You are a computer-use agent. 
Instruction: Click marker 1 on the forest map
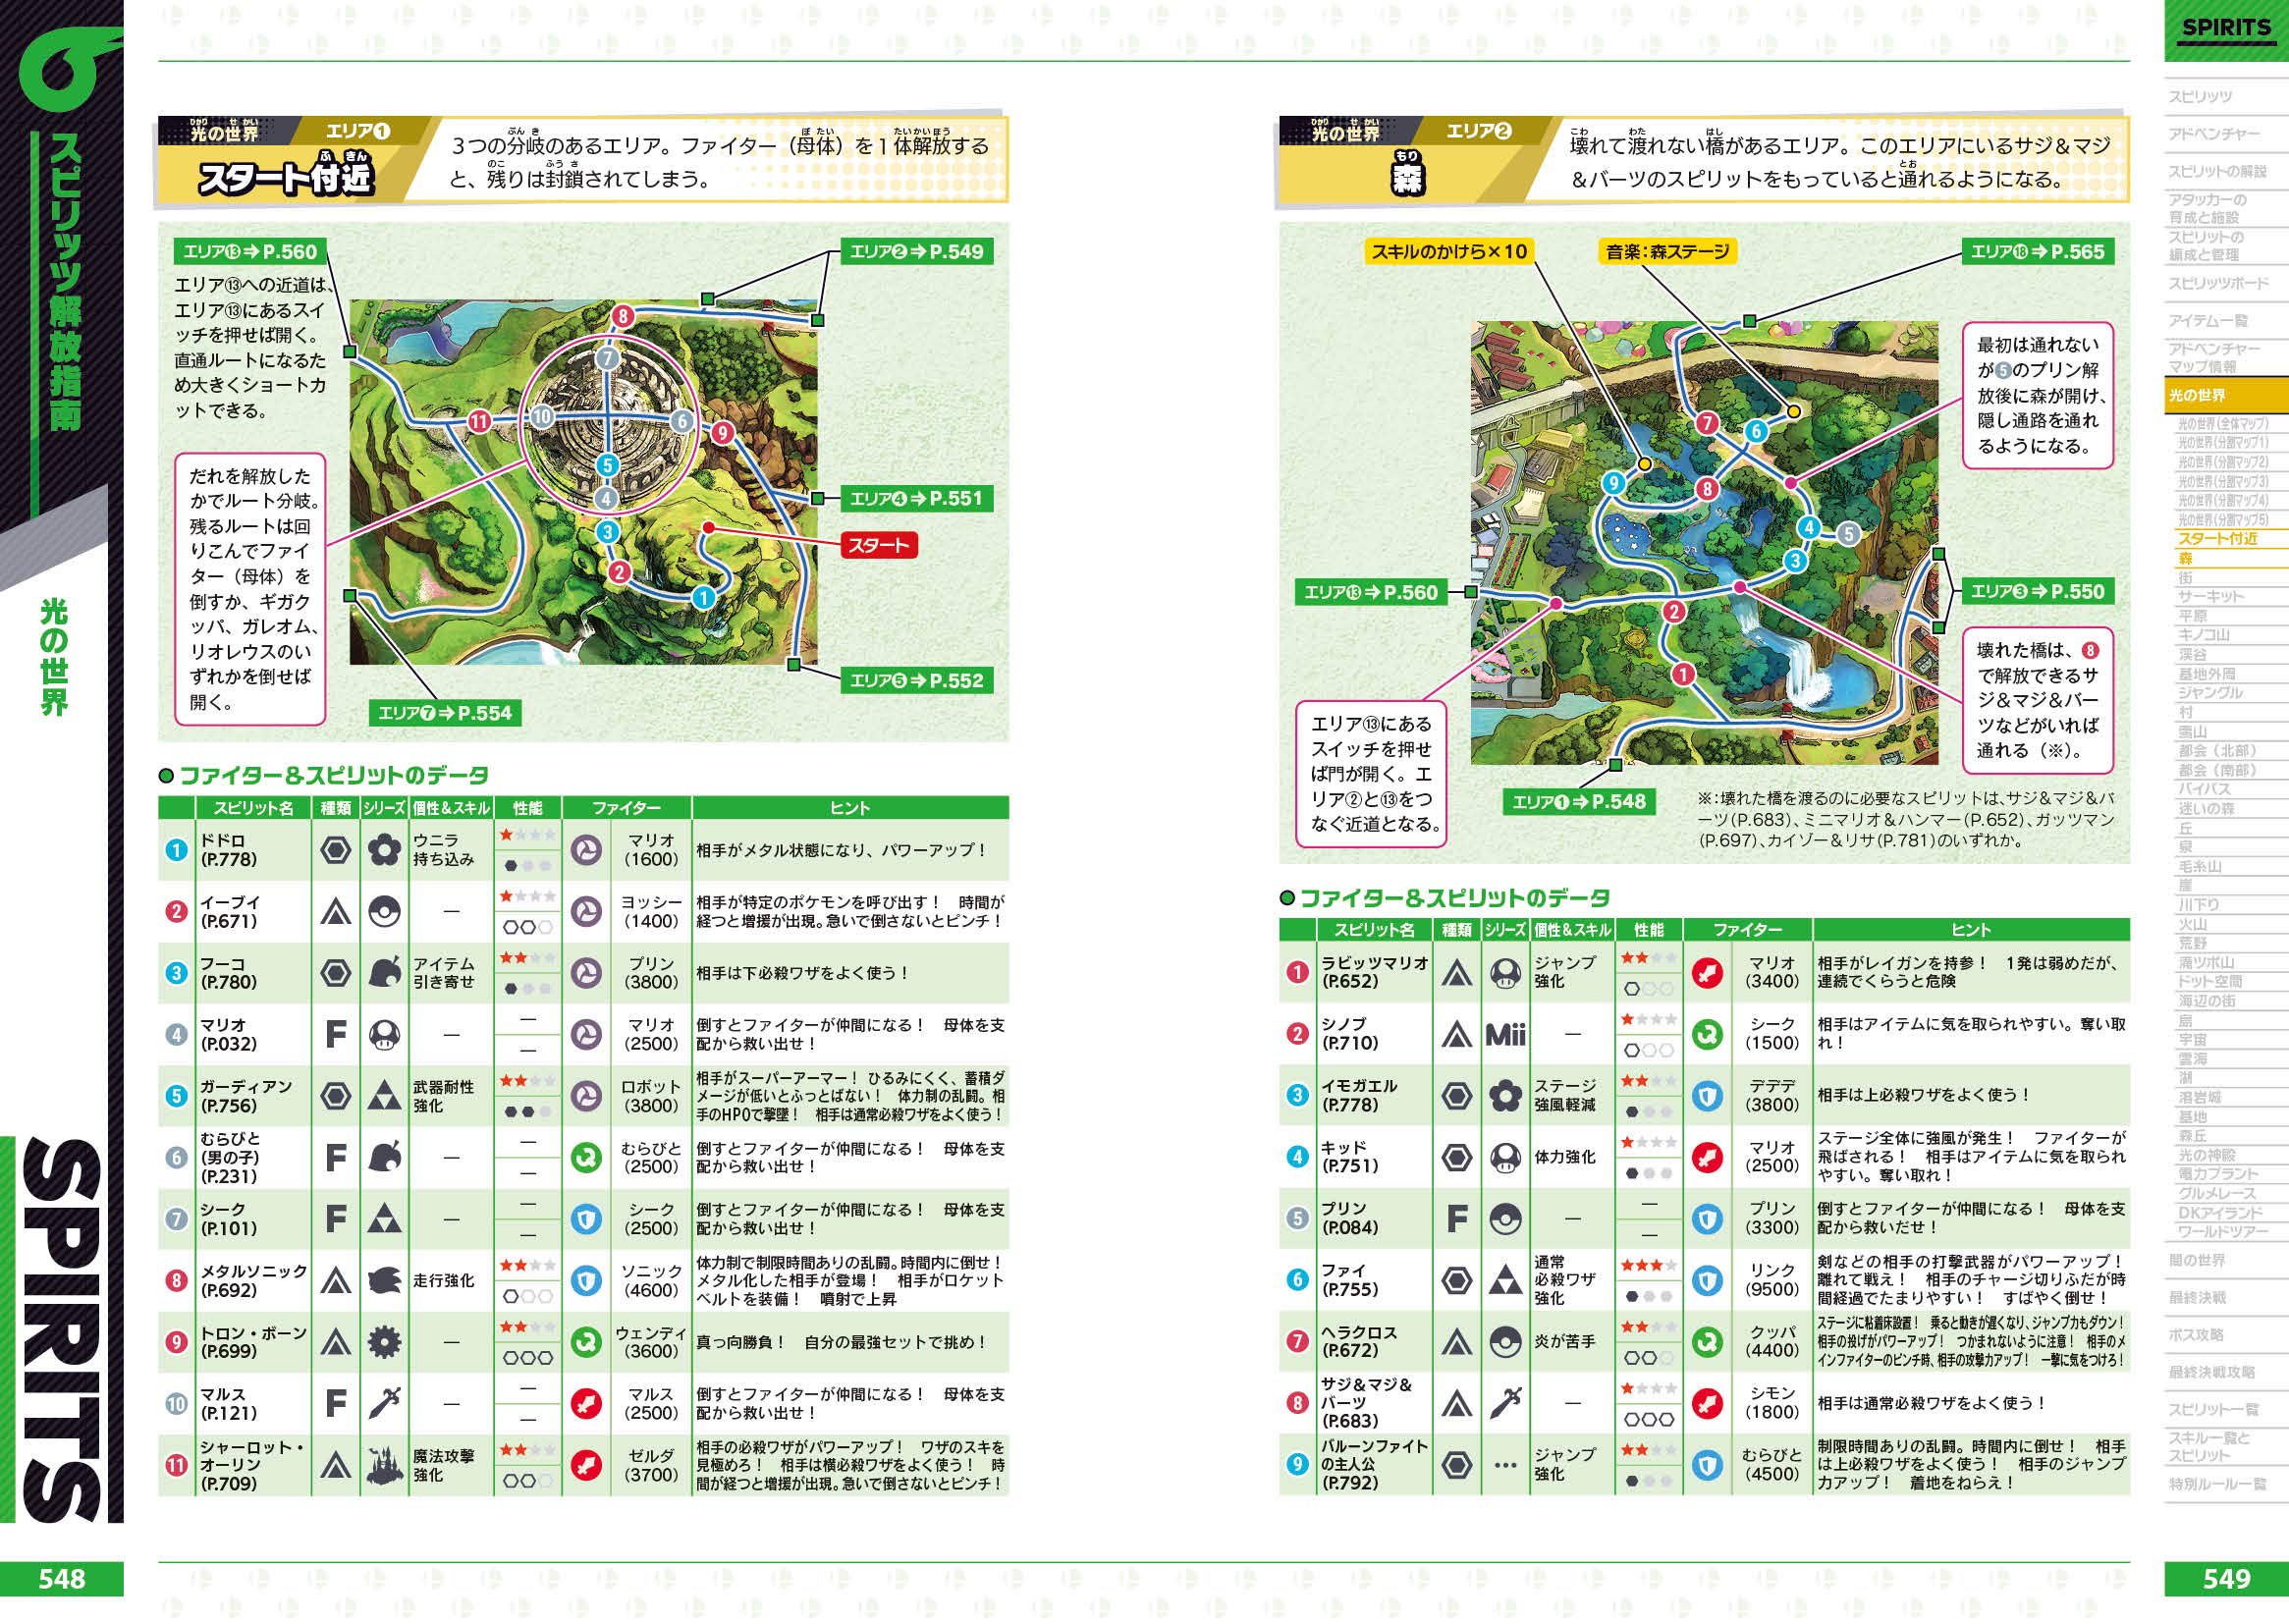[x=1683, y=674]
